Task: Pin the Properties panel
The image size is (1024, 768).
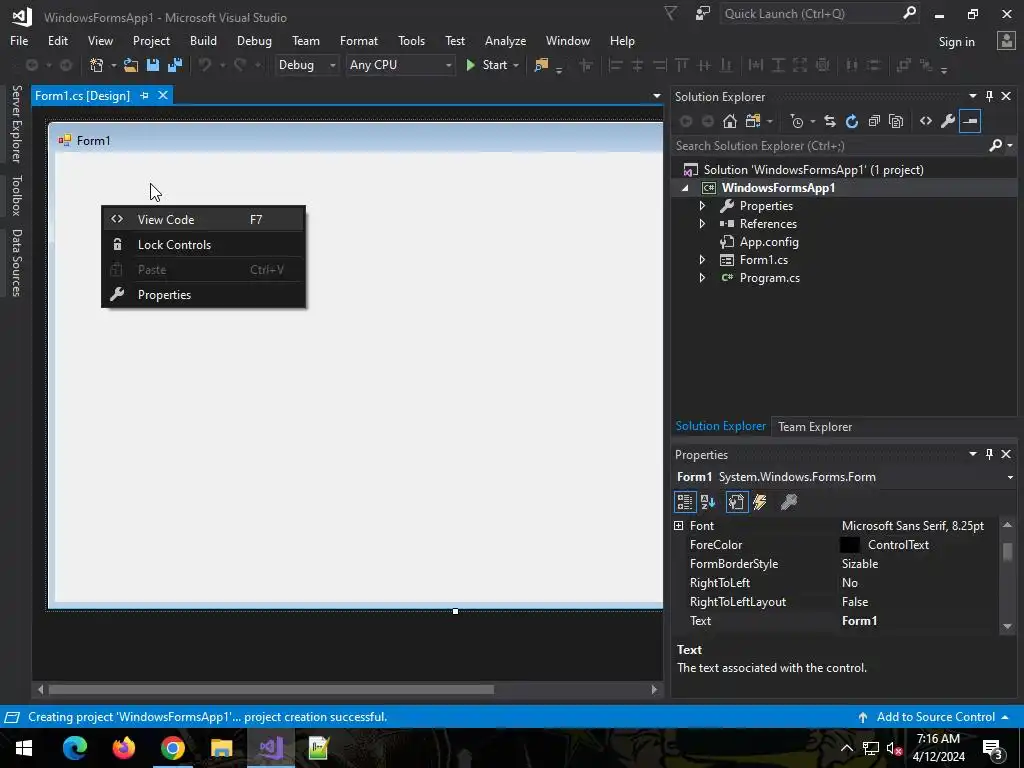Action: coord(989,454)
